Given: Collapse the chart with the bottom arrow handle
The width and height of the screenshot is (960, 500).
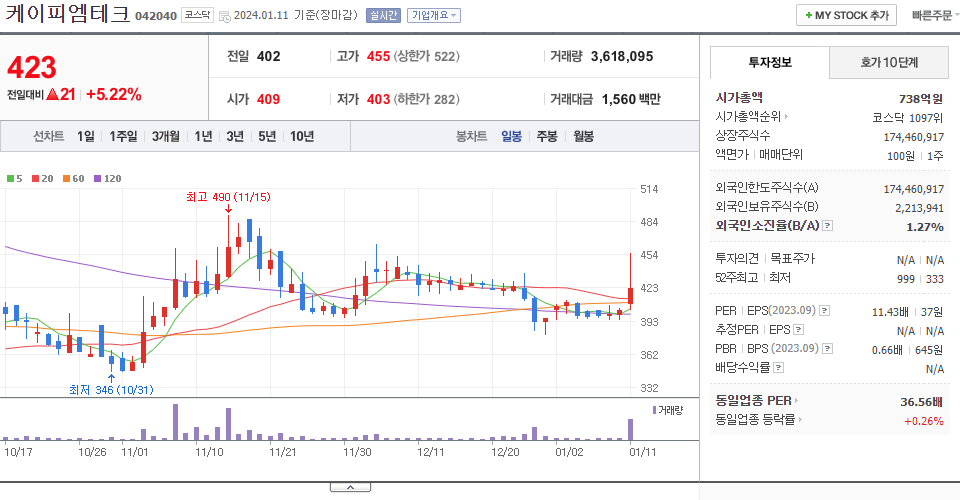Looking at the screenshot, I should (350, 487).
